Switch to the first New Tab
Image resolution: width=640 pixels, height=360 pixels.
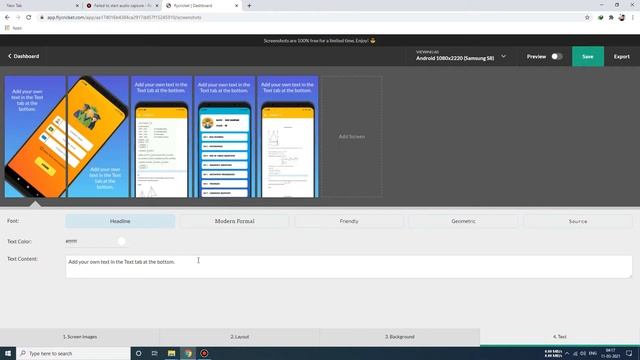click(x=41, y=6)
